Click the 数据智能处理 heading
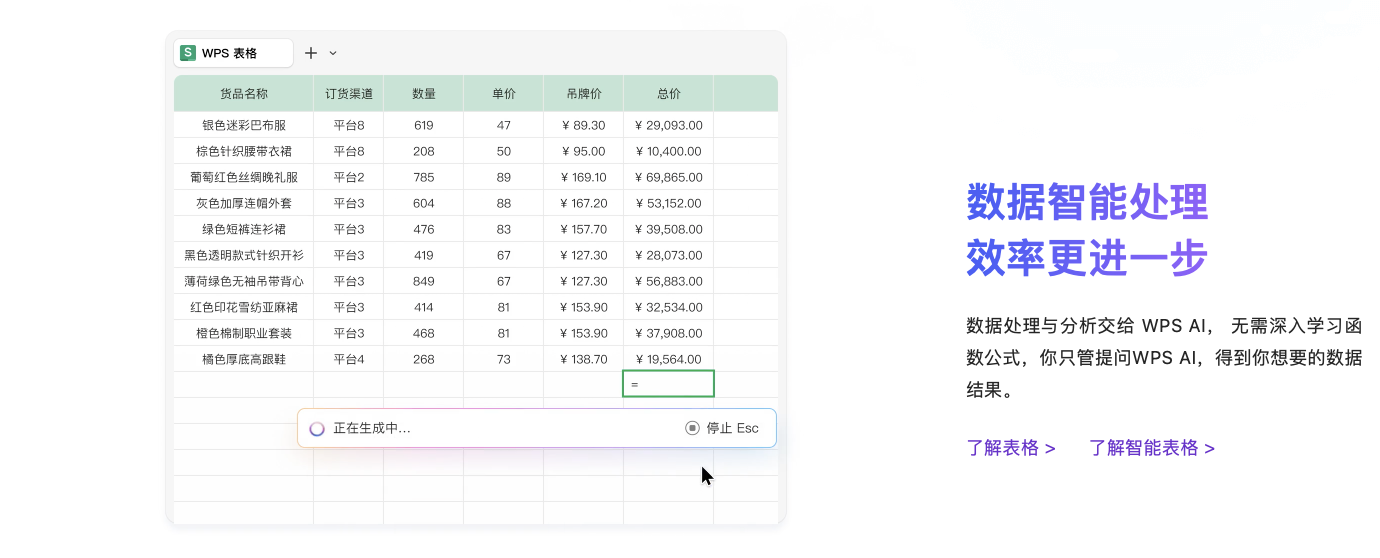Screen dimensions: 1380x558 [1088, 203]
